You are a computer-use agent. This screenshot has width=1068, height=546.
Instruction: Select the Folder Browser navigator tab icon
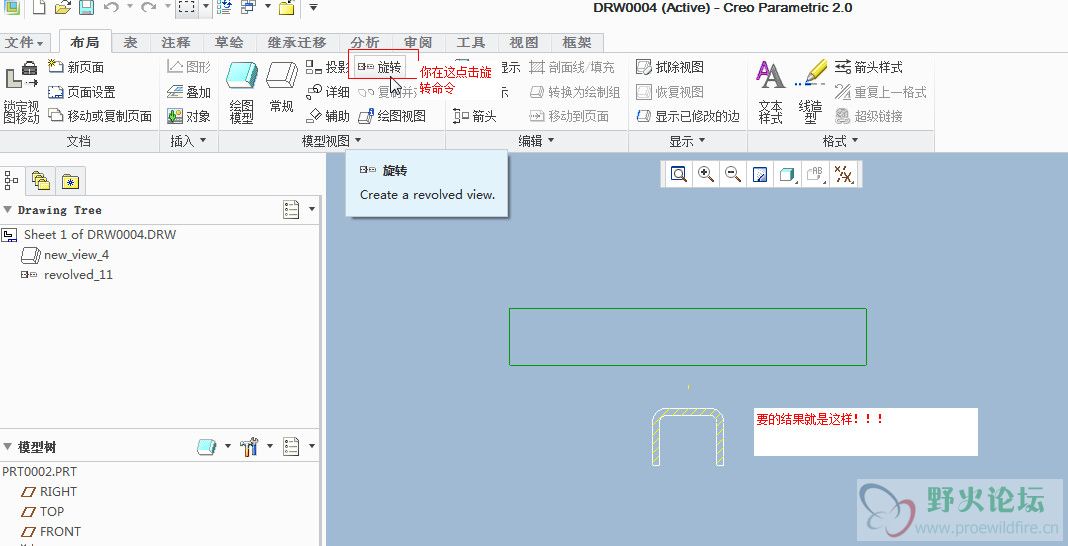click(x=41, y=180)
